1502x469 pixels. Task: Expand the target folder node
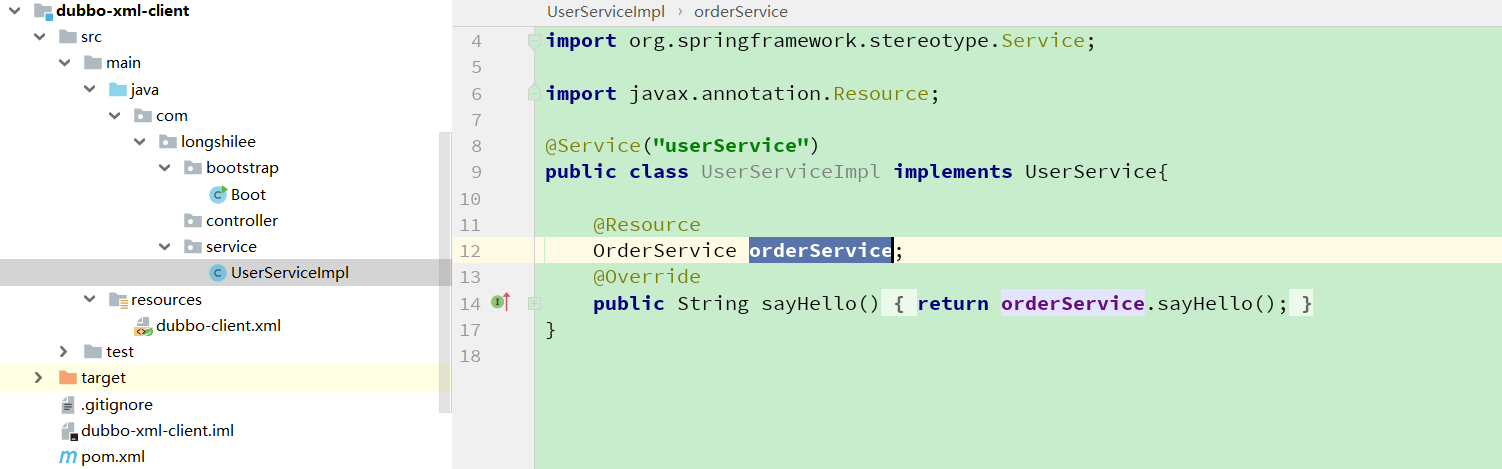38,378
